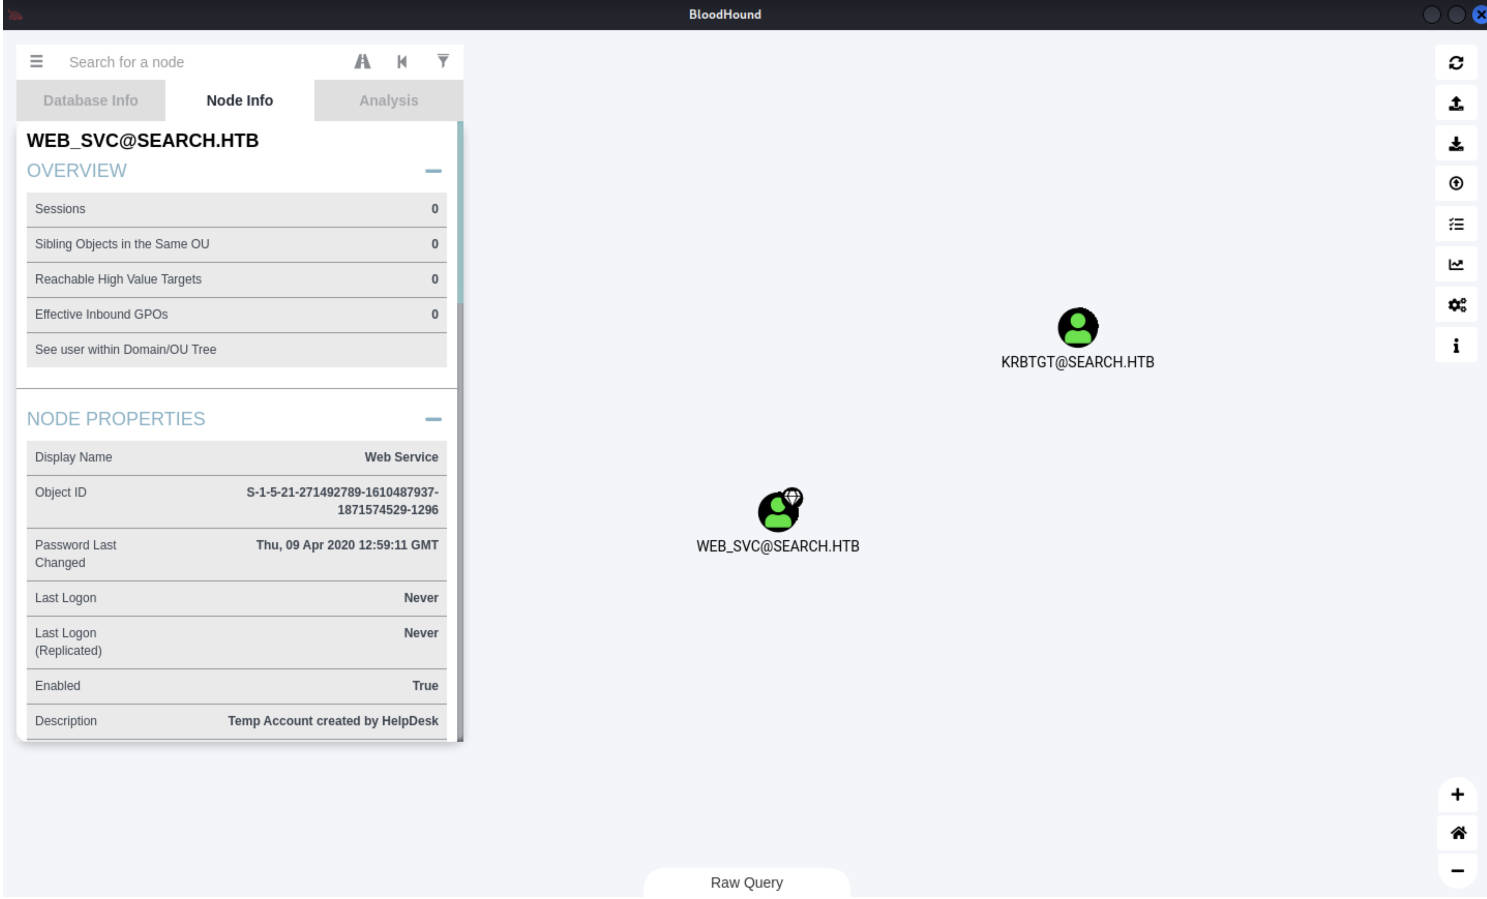The width and height of the screenshot is (1487, 899).
Task: Open the About info icon
Action: click(x=1456, y=345)
